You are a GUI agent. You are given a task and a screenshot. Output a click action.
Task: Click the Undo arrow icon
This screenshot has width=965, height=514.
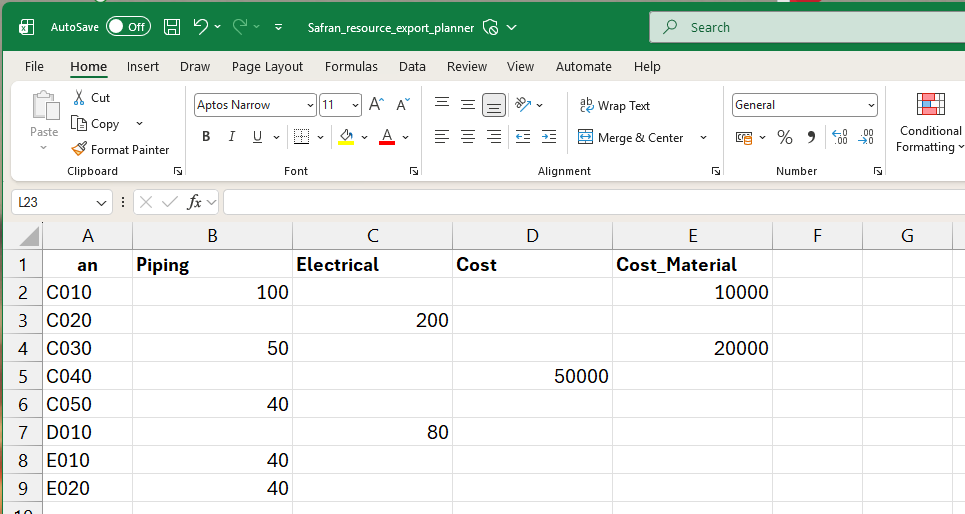coord(201,27)
